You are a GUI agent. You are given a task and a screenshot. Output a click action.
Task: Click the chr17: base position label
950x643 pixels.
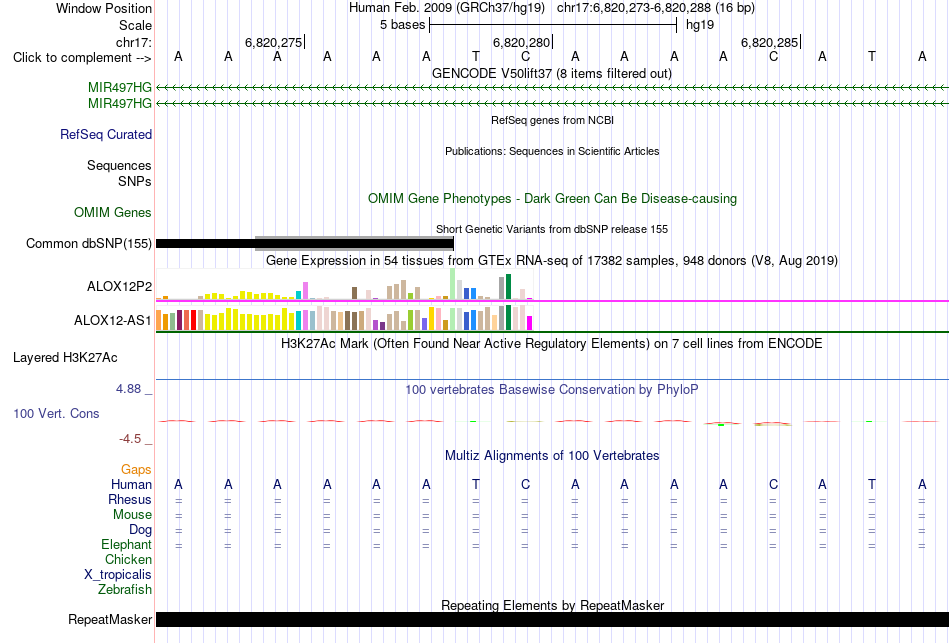pos(134,42)
